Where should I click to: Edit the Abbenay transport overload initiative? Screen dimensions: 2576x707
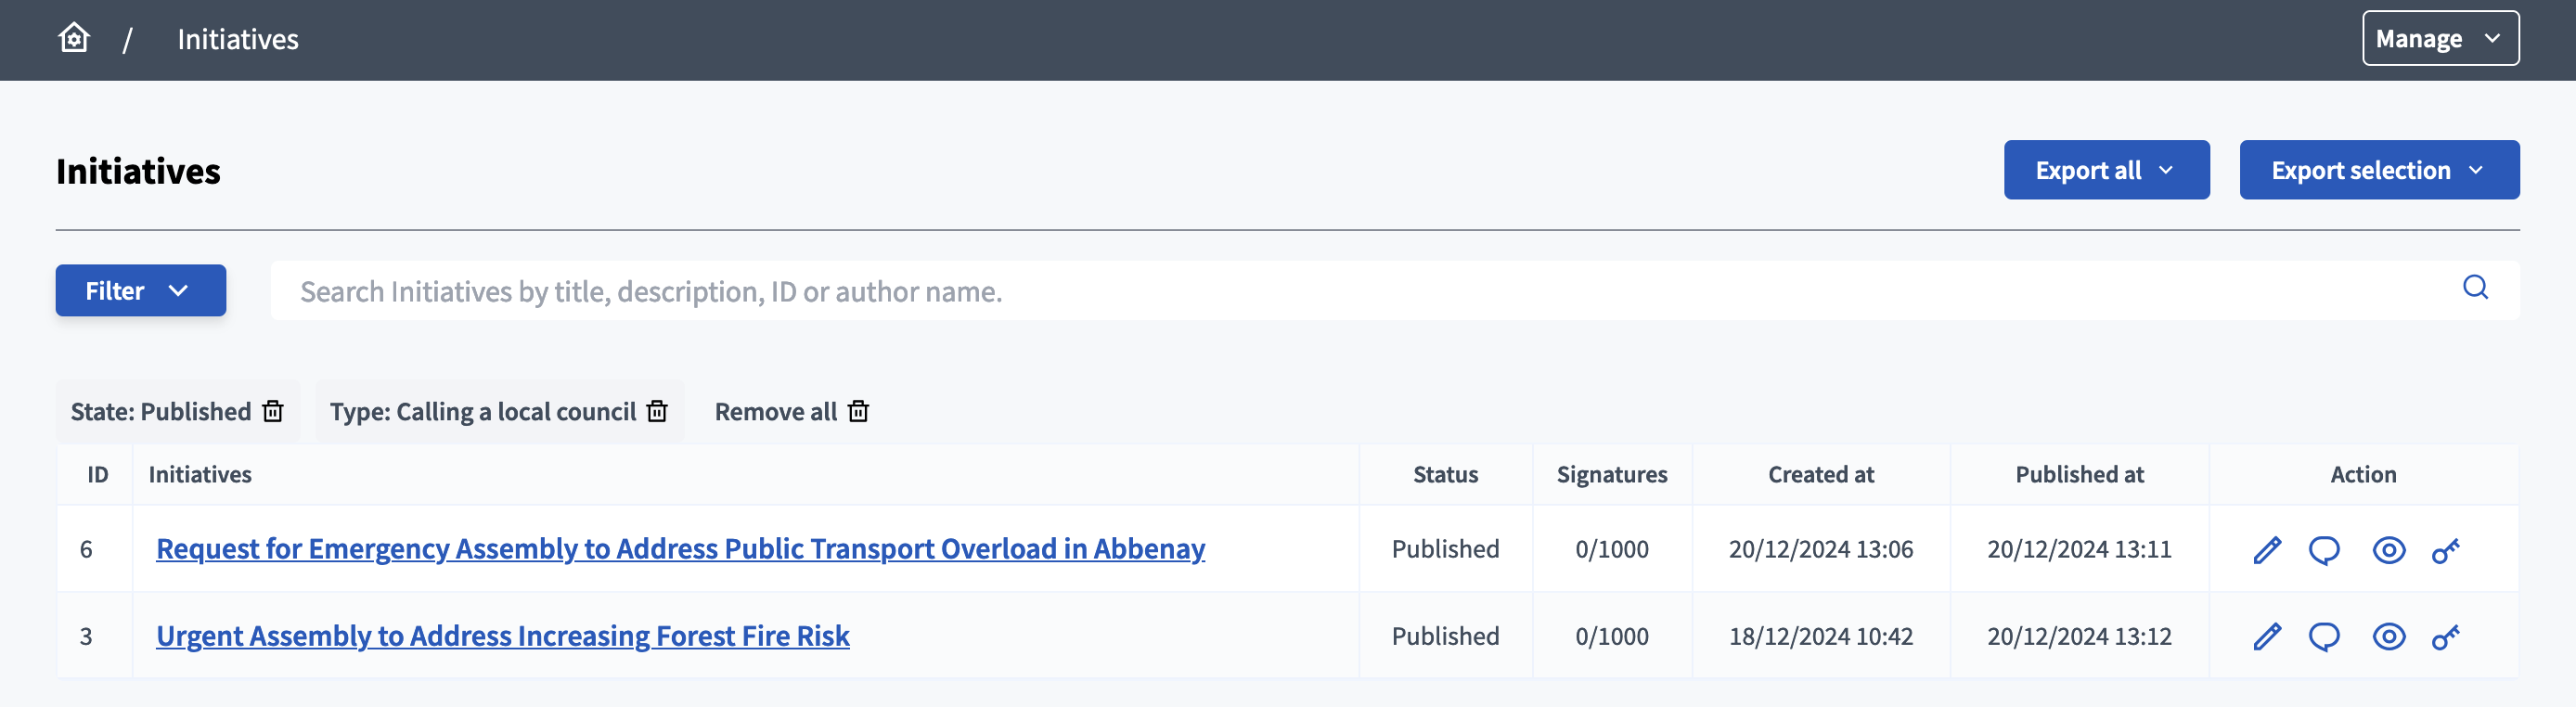pyautogui.click(x=2267, y=549)
